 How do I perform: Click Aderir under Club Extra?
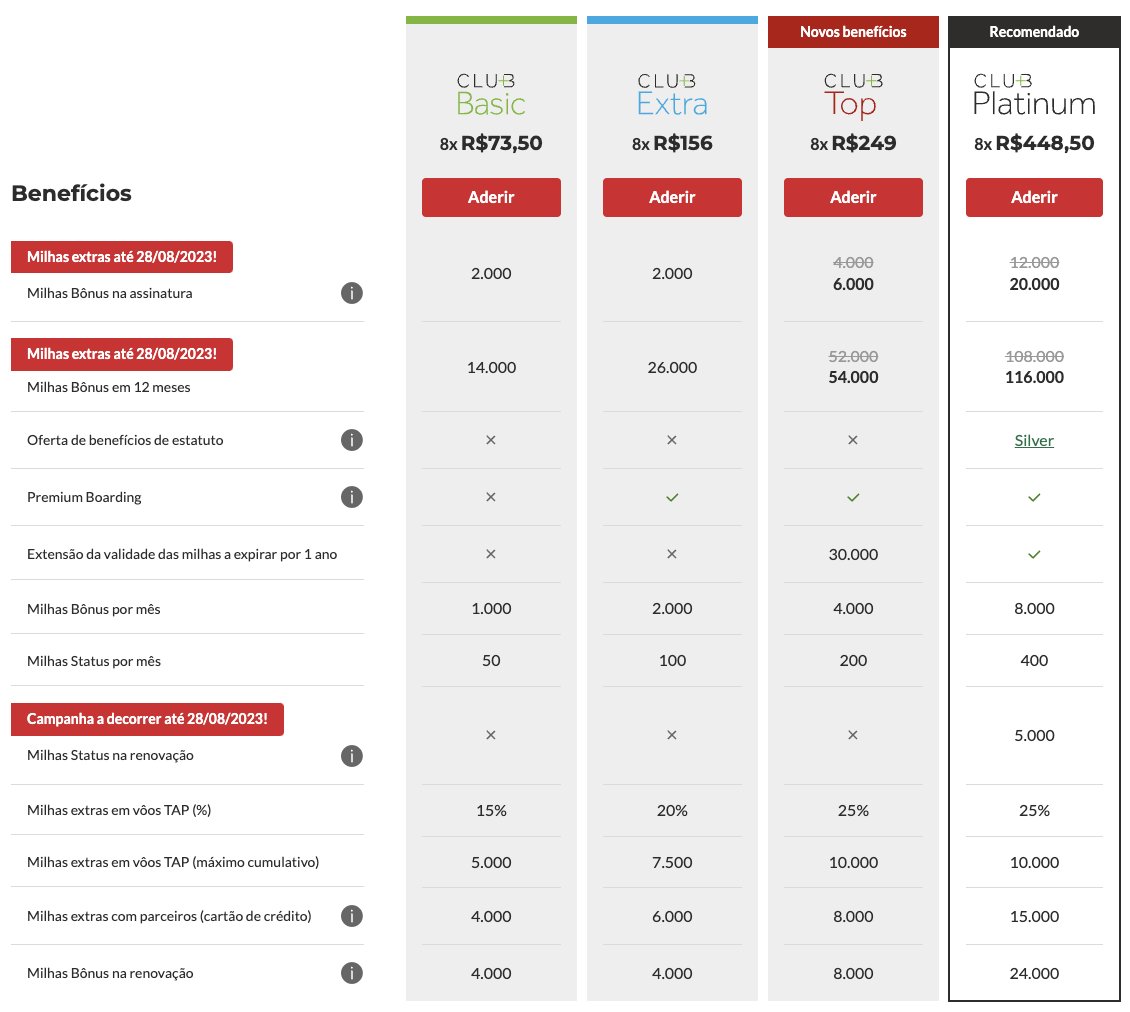coord(672,197)
